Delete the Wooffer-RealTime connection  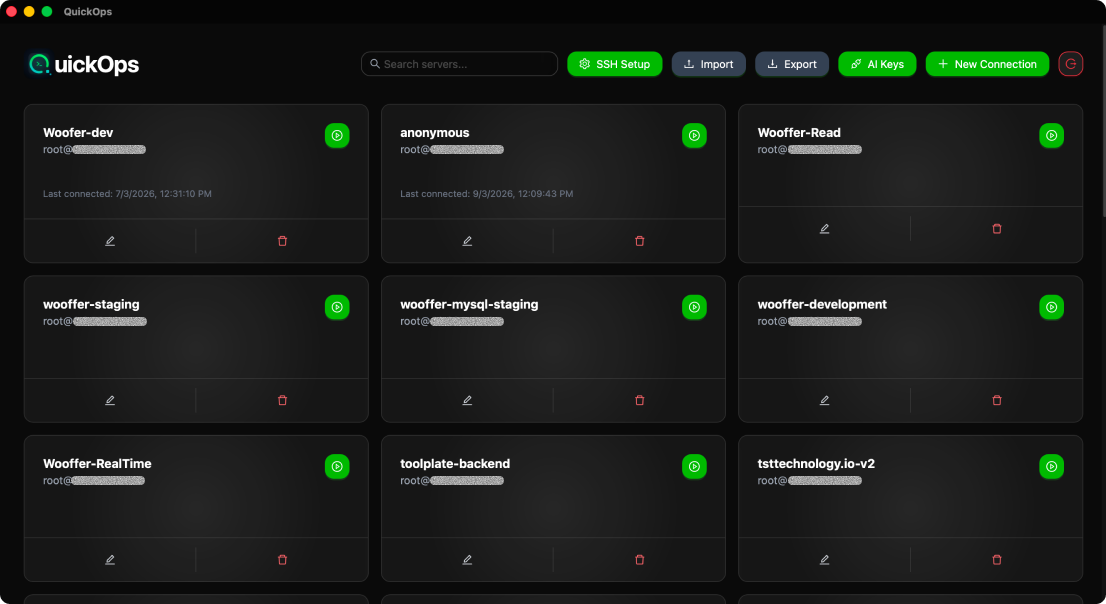pyautogui.click(x=282, y=560)
